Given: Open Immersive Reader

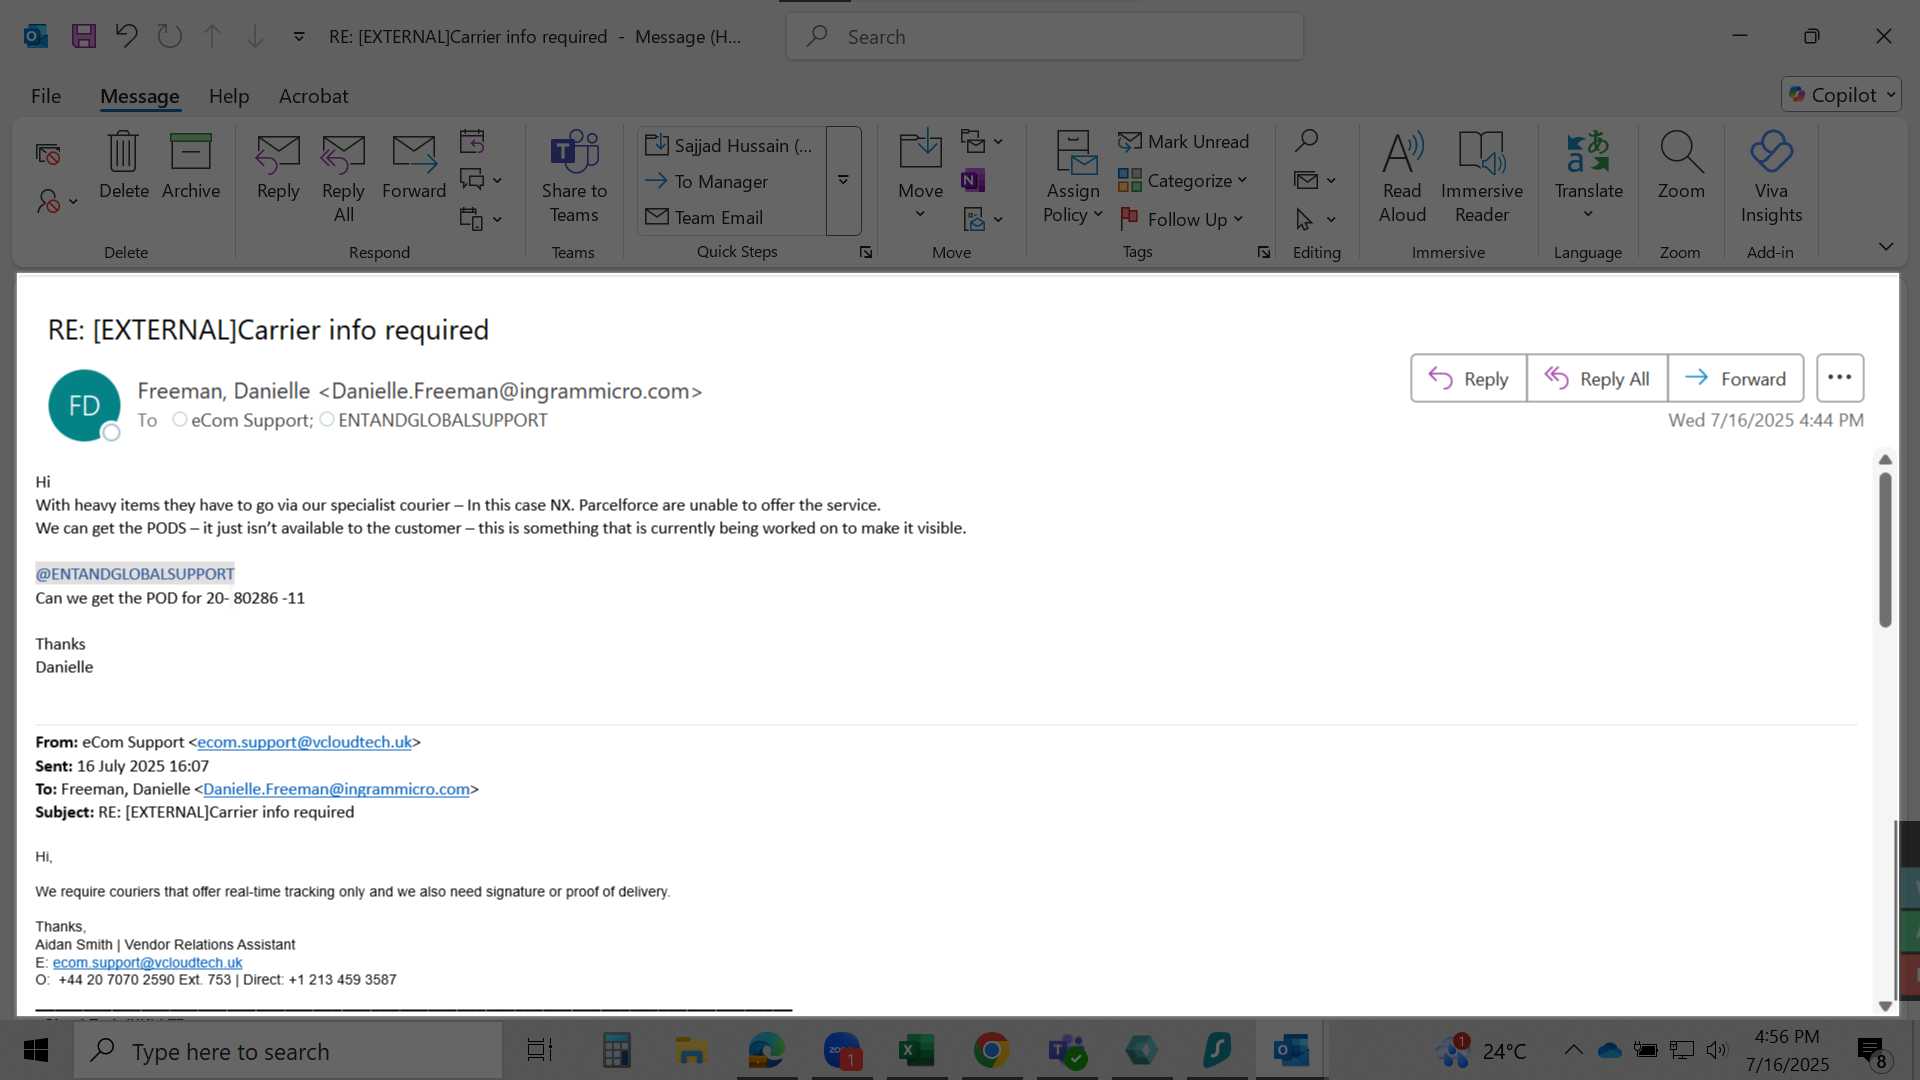Looking at the screenshot, I should pos(1482,178).
